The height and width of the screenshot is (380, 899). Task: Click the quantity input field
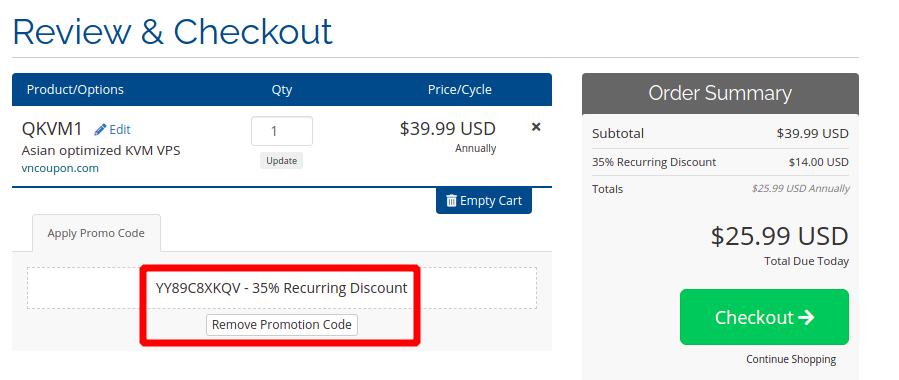tap(282, 131)
